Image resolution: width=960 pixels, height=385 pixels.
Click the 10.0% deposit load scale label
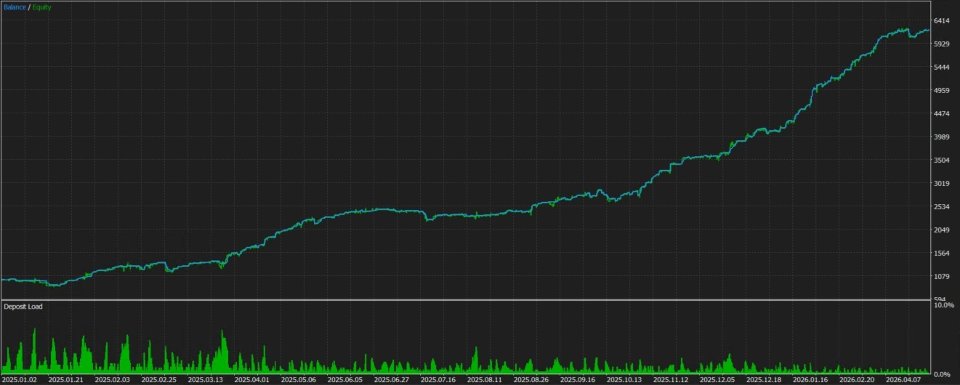(x=945, y=305)
